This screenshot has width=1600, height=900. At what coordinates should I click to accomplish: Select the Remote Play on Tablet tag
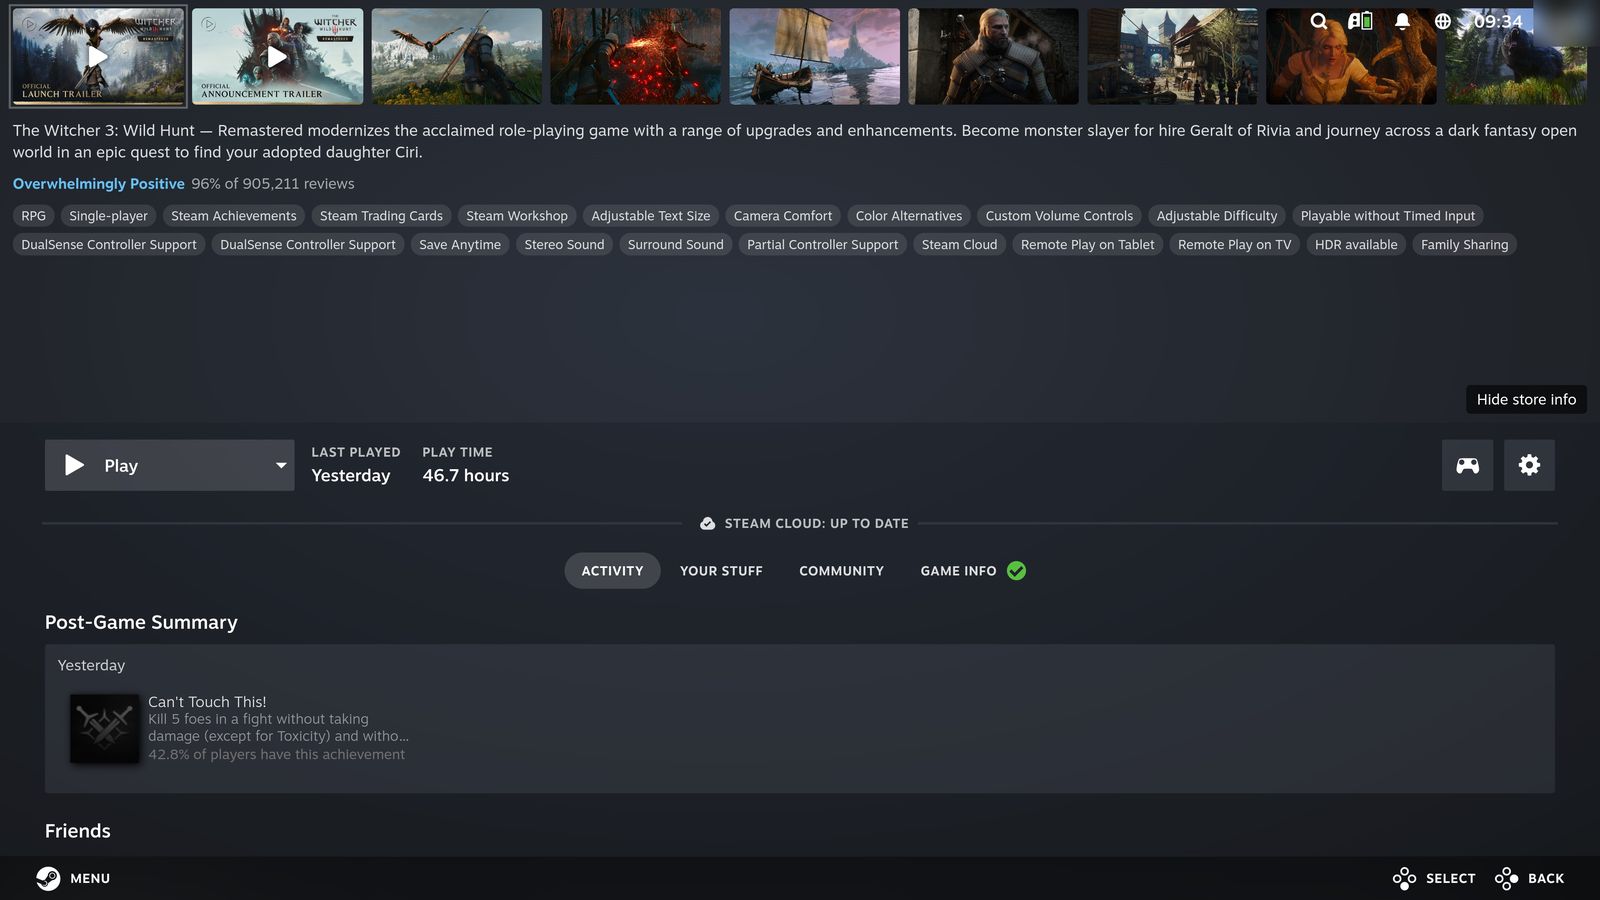click(x=1087, y=245)
